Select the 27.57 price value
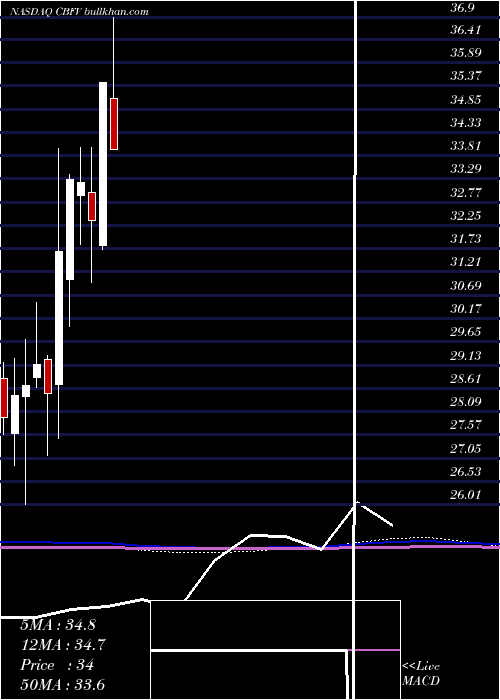This screenshot has height=700, width=500. coord(466,425)
